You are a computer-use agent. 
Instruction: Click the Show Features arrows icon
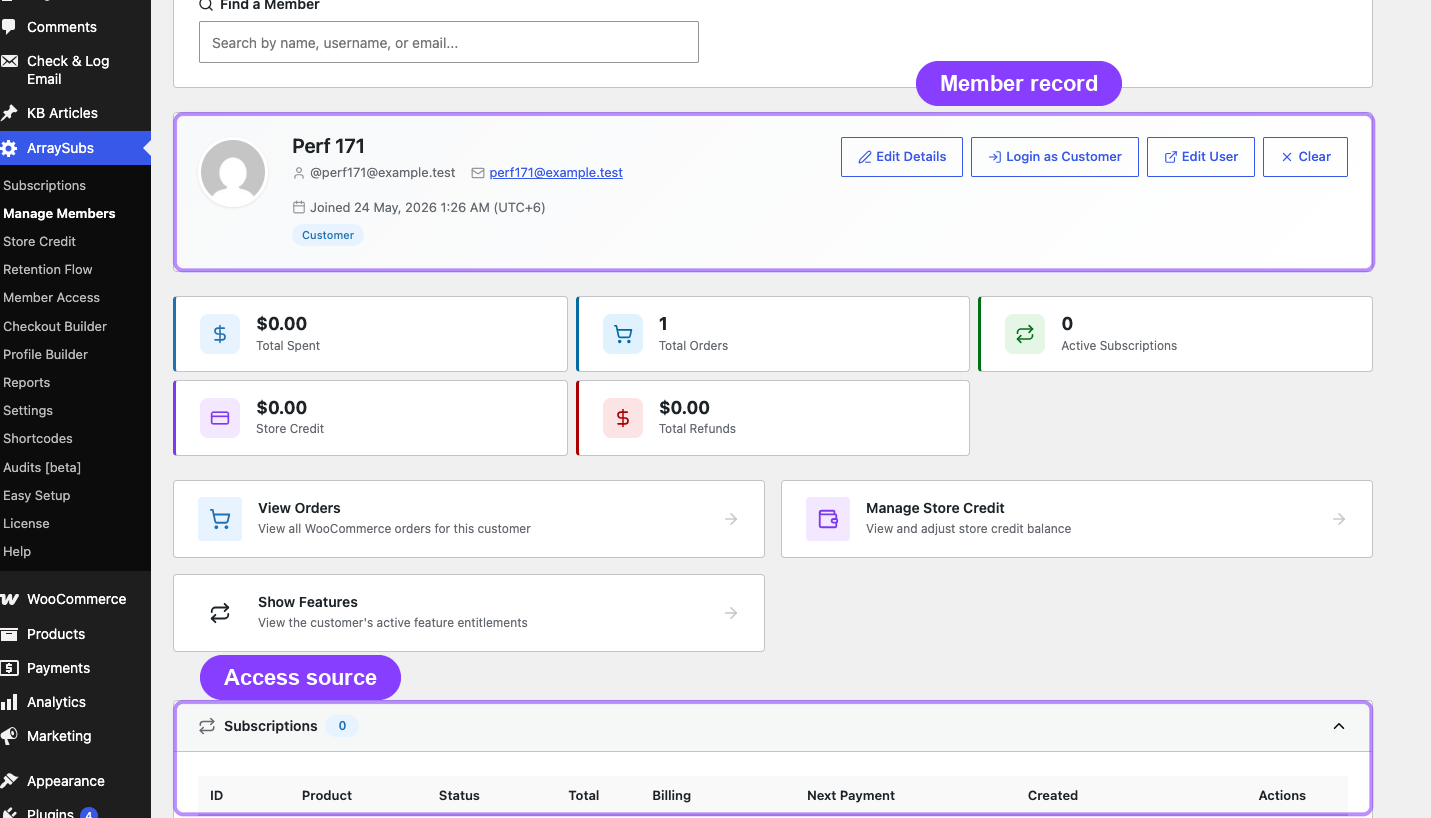(220, 613)
